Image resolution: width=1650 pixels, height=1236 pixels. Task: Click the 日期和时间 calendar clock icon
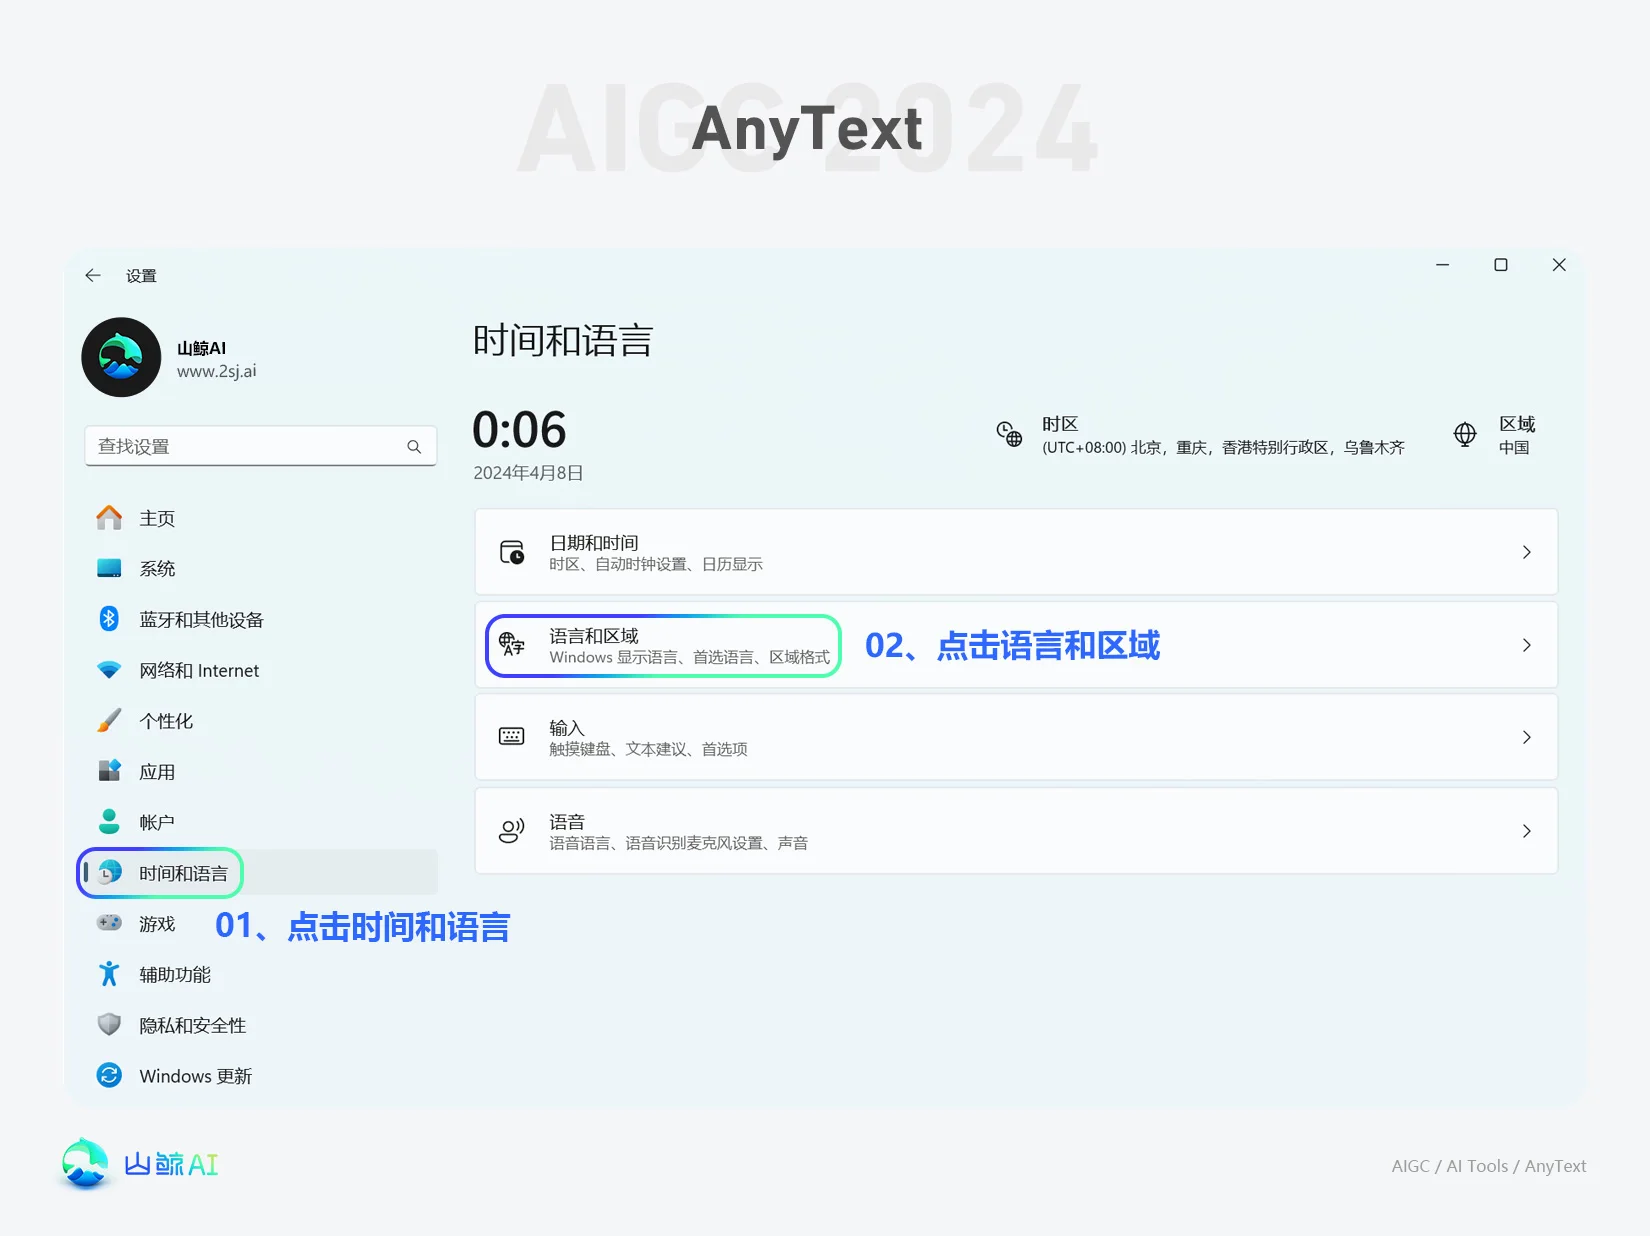(512, 552)
